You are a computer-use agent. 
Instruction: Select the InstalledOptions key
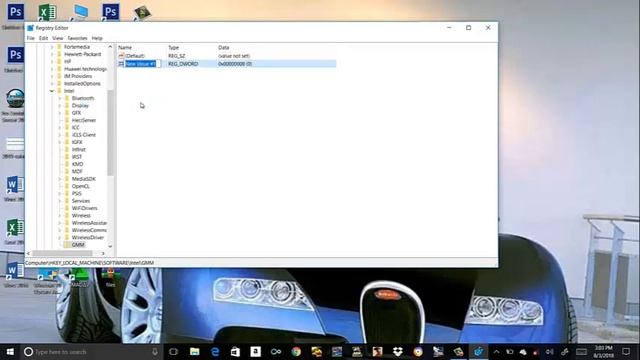[x=82, y=84]
